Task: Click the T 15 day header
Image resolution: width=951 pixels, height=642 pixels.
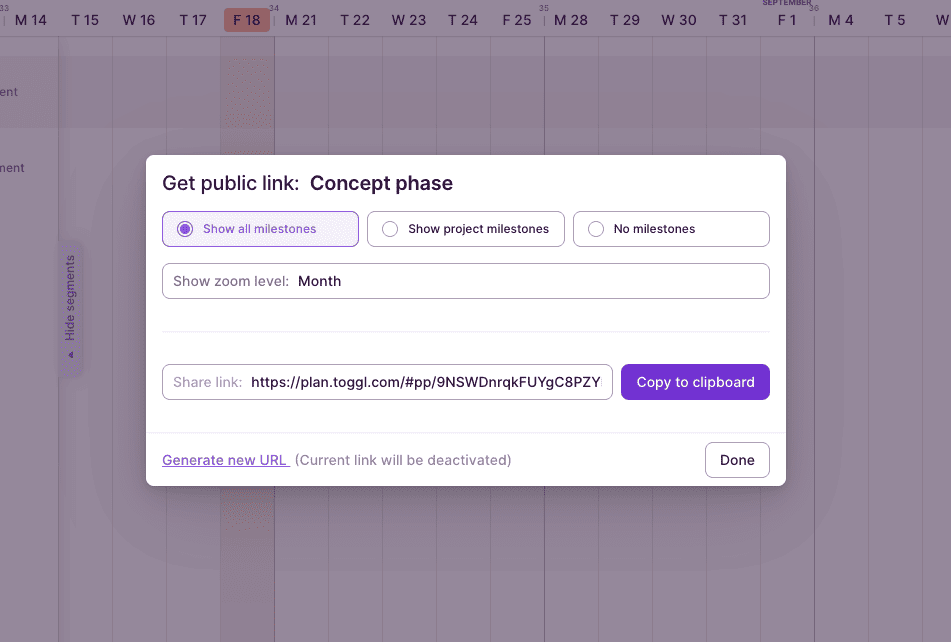Action: pyautogui.click(x=85, y=20)
